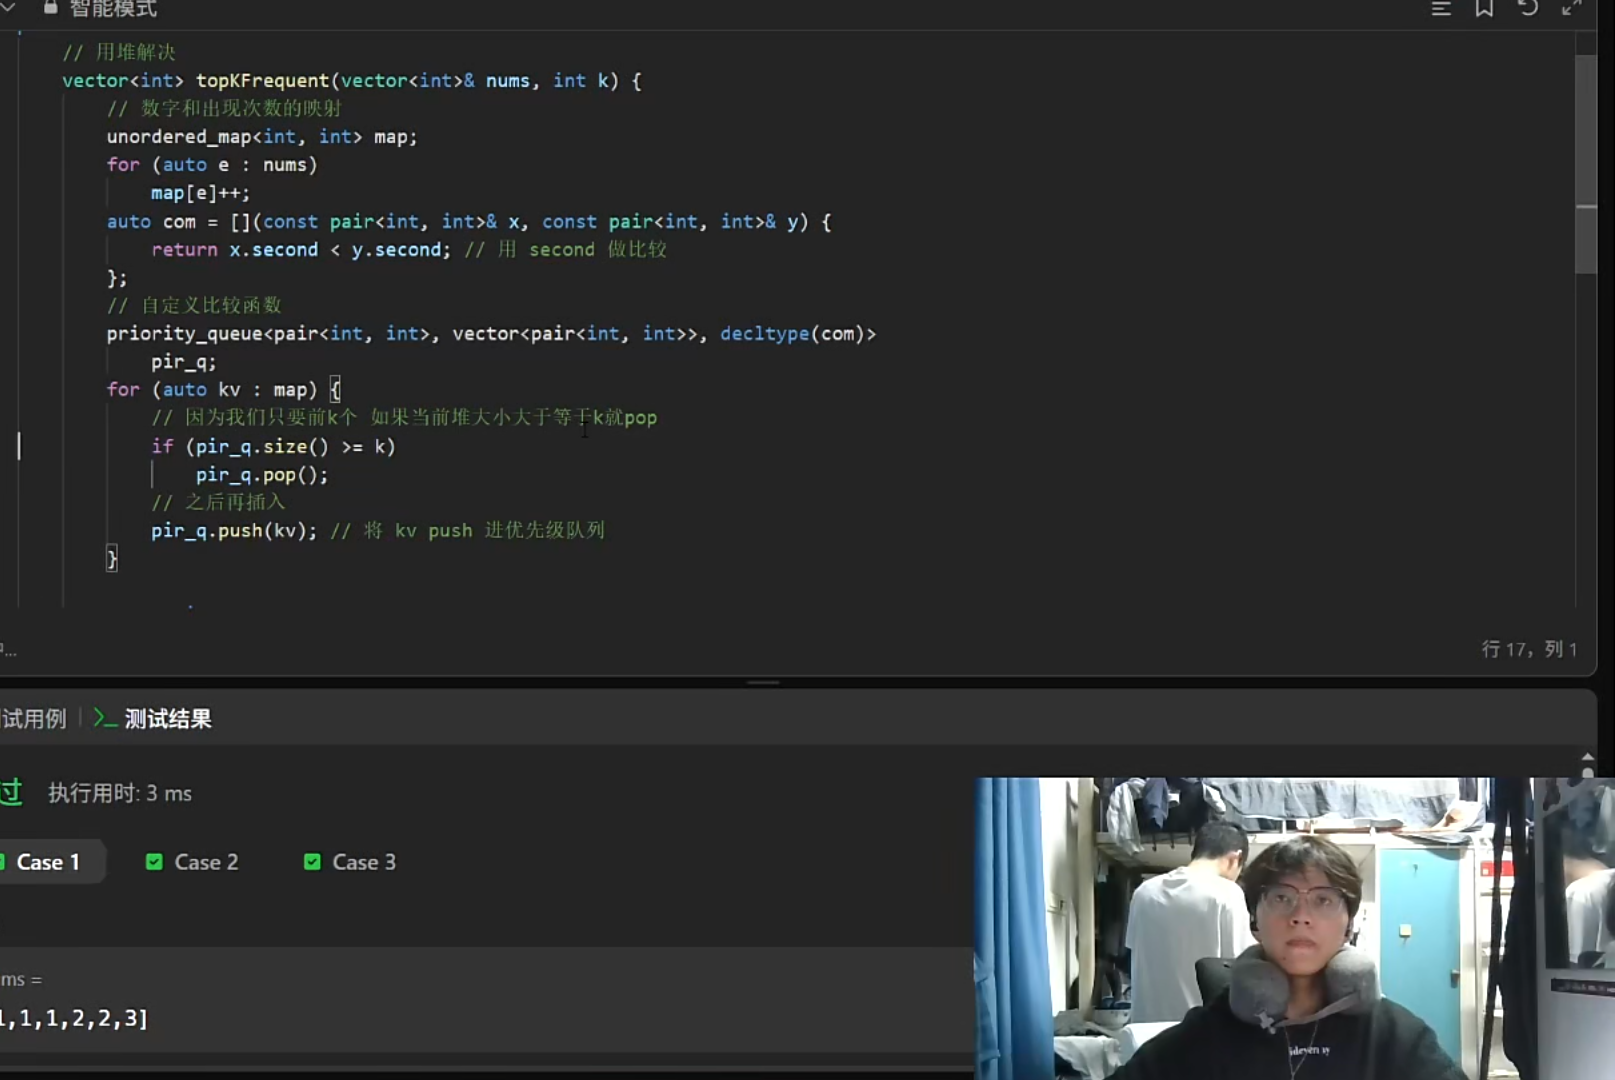The width and height of the screenshot is (1615, 1080).
Task: Click the closing brace of the kv loop
Action: coord(112,559)
